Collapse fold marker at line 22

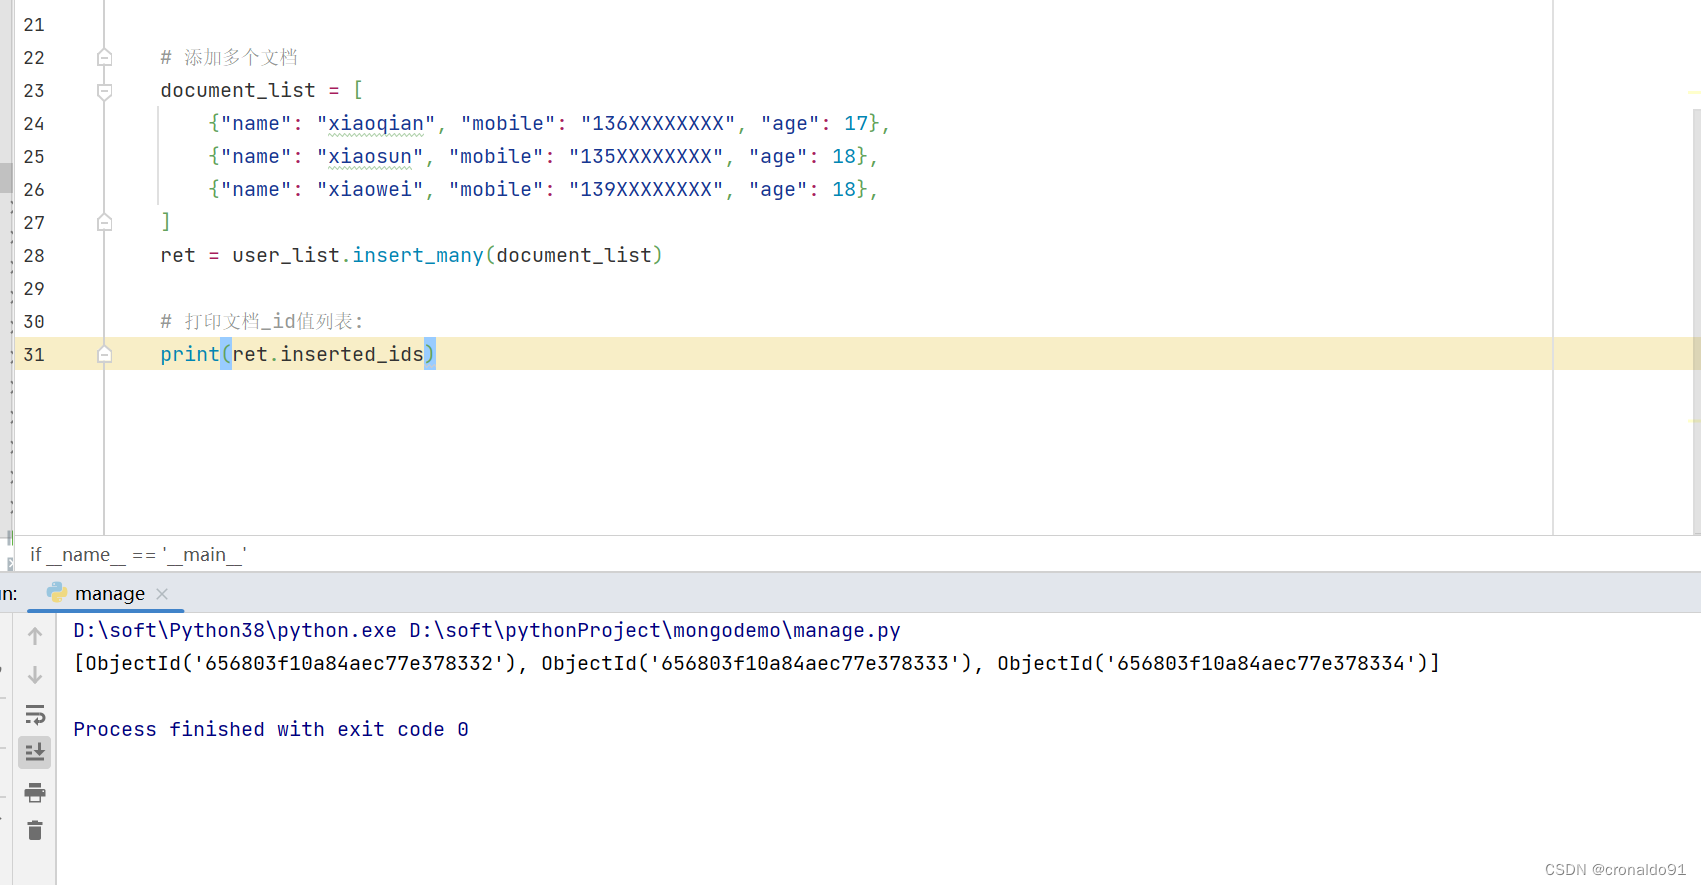point(104,58)
